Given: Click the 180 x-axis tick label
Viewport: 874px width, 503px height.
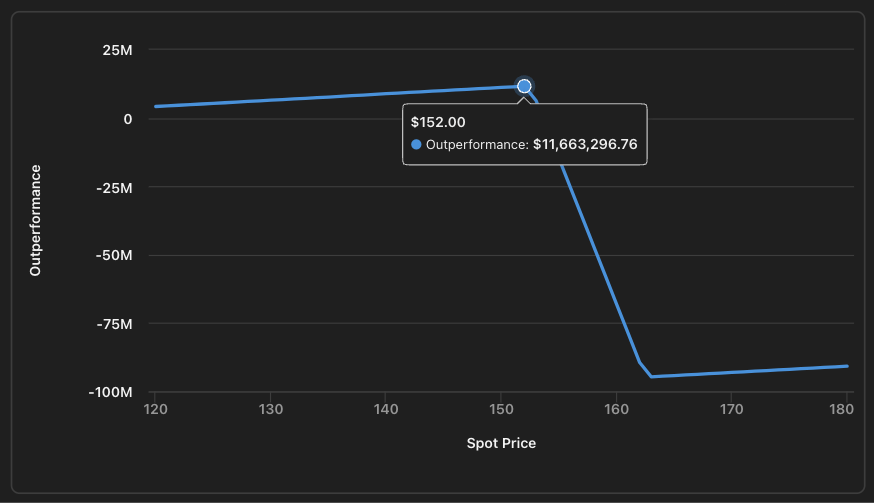Looking at the screenshot, I should 847,409.
